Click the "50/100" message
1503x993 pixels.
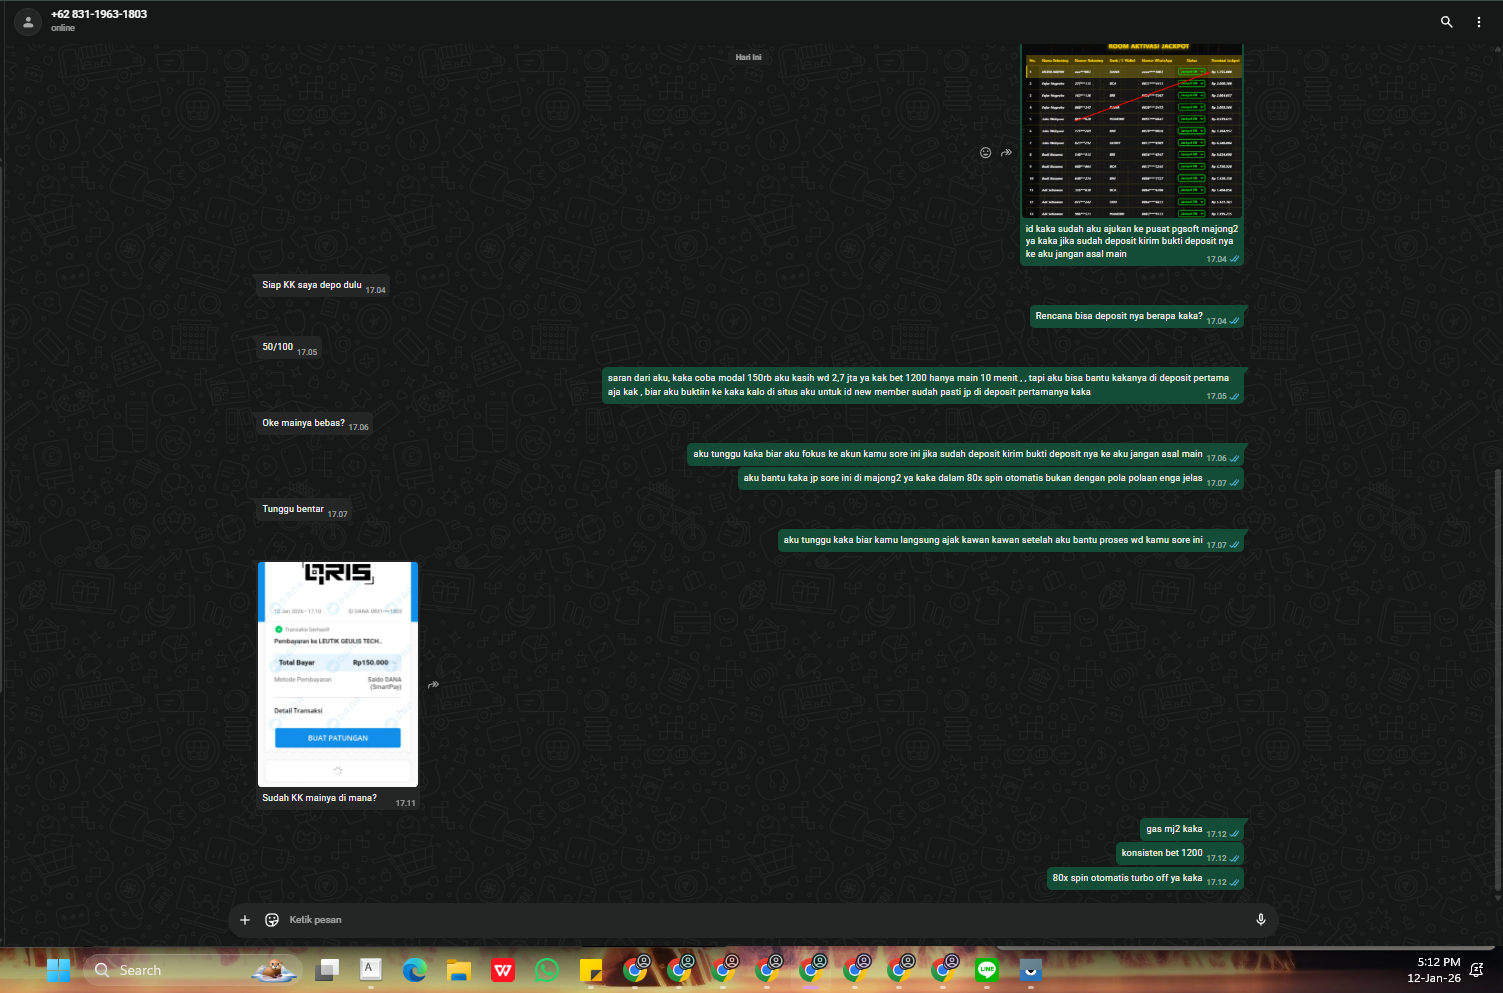point(290,347)
